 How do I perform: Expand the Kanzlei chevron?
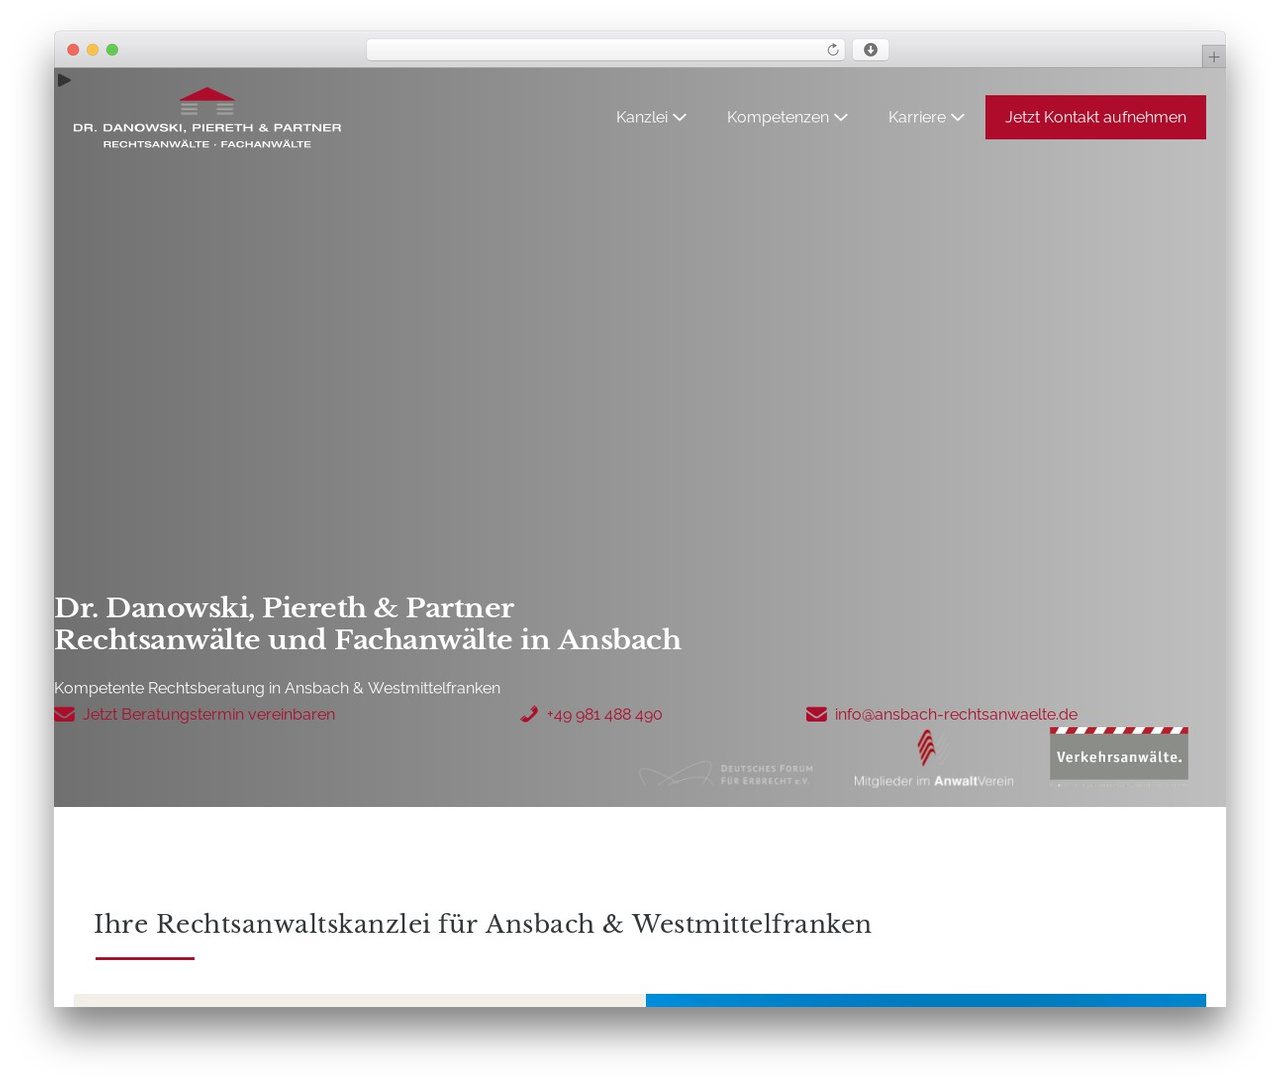680,117
